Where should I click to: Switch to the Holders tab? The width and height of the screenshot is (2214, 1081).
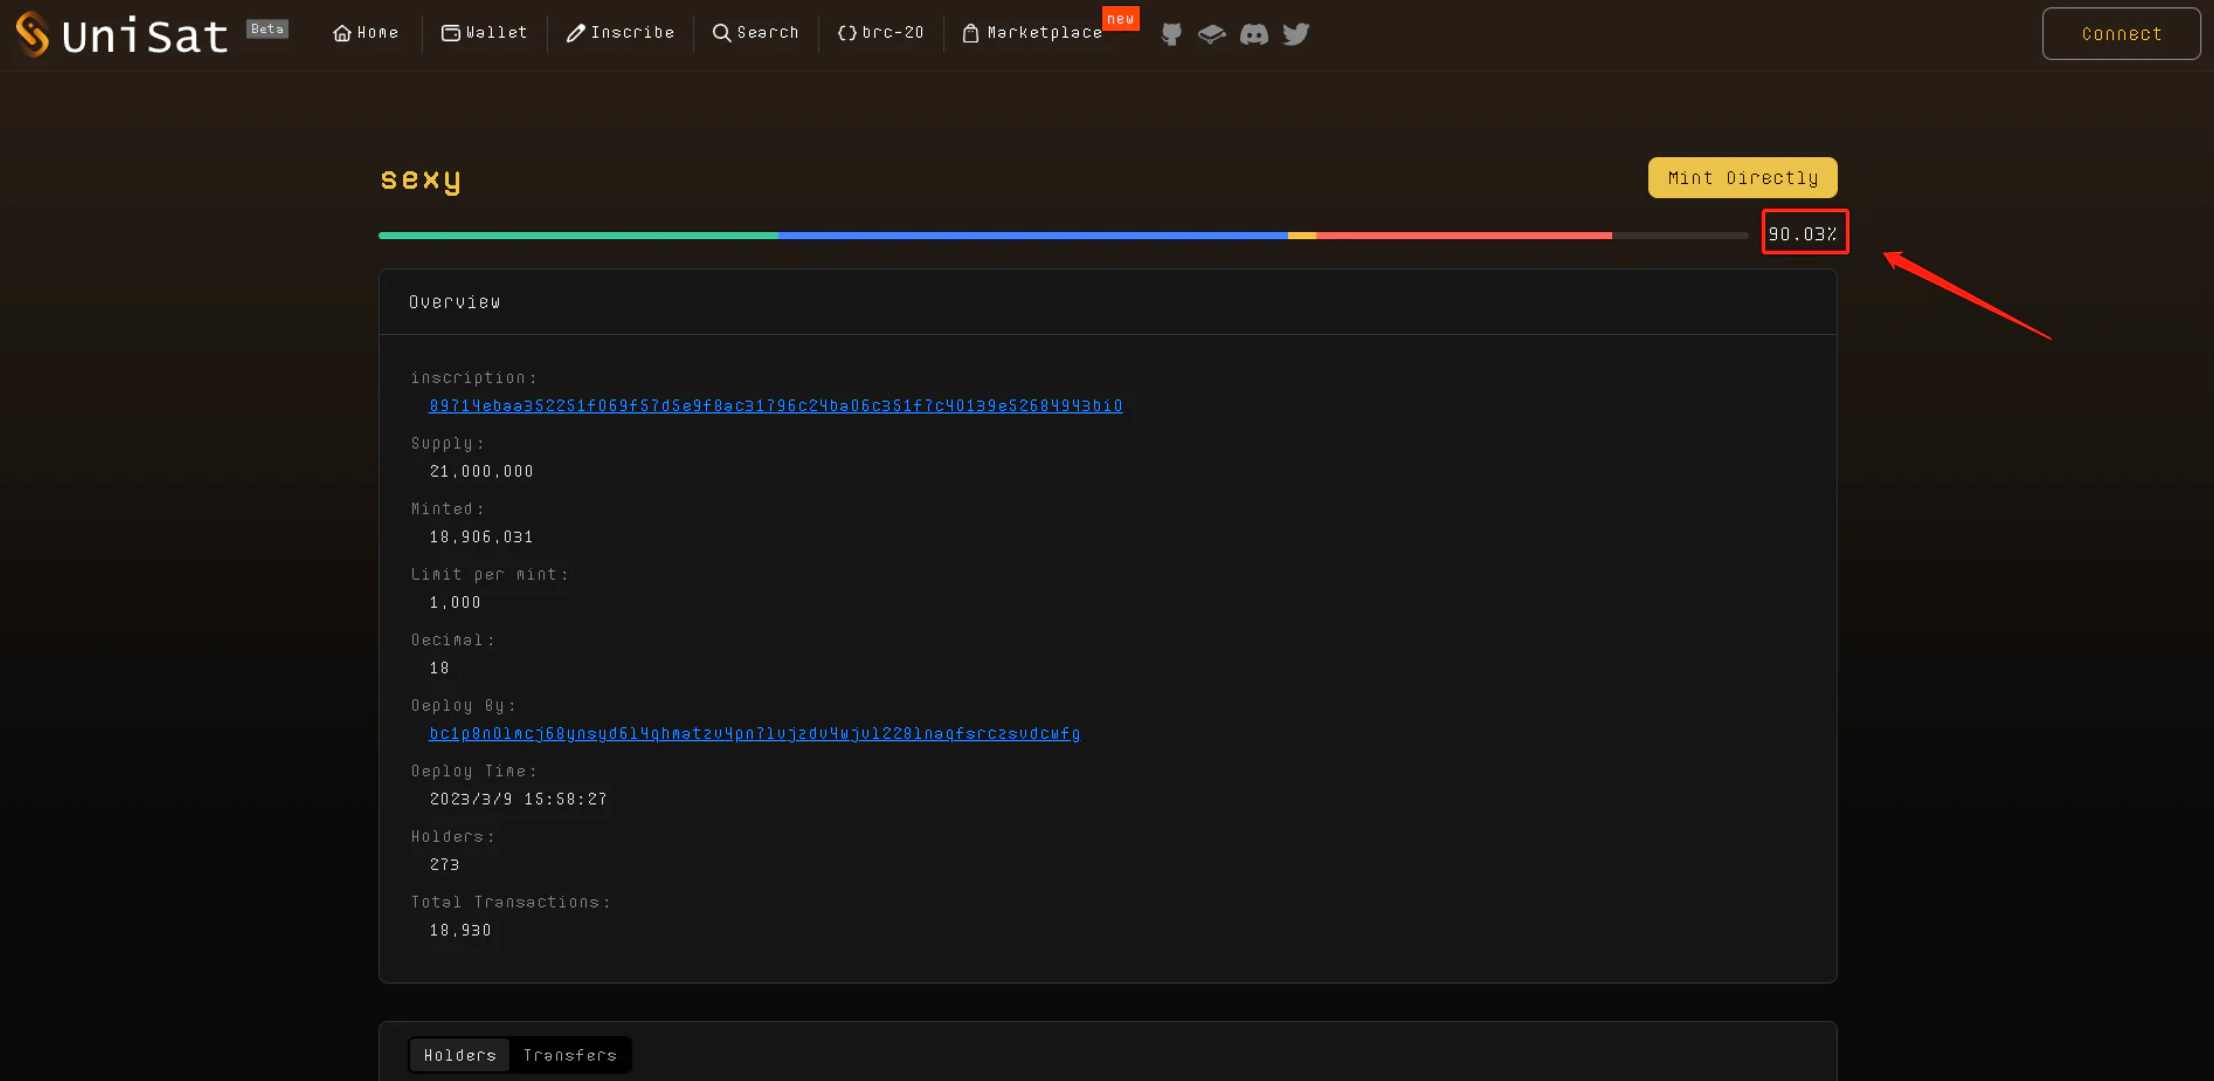click(x=457, y=1054)
